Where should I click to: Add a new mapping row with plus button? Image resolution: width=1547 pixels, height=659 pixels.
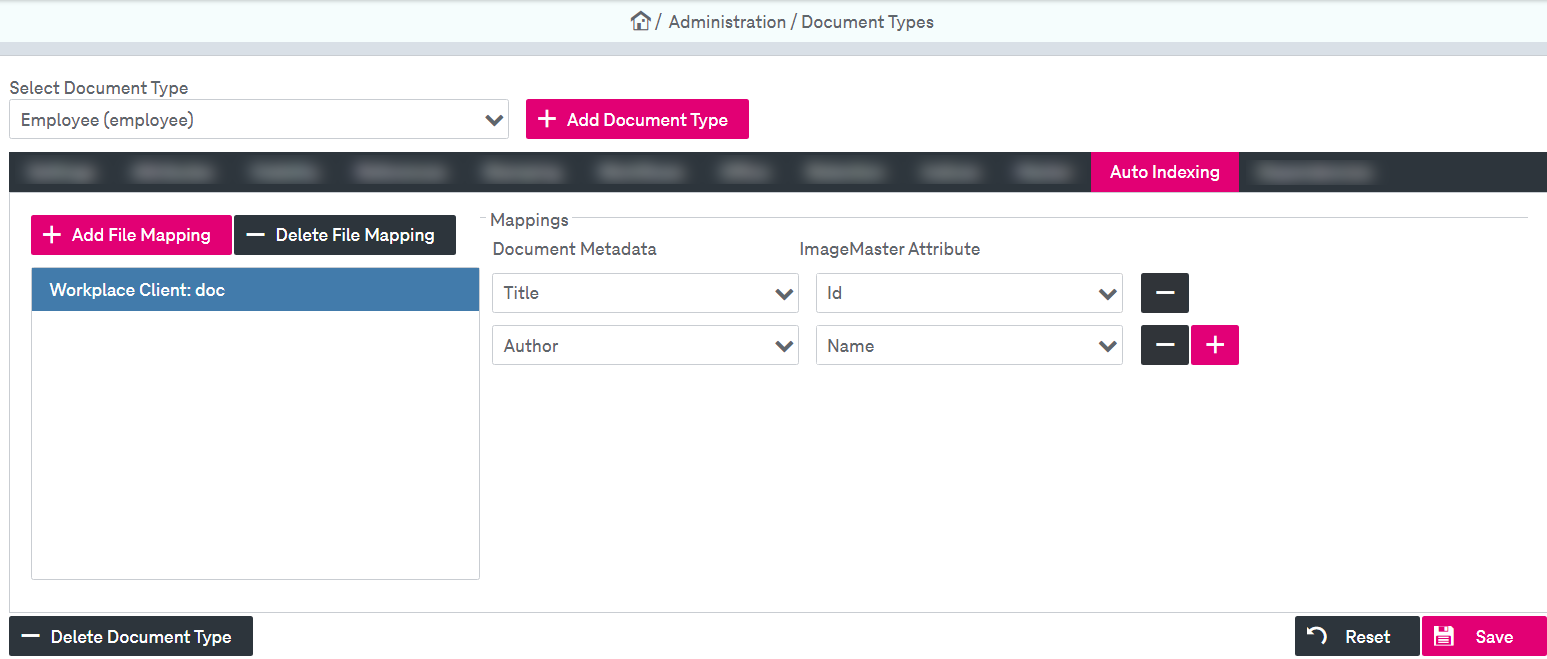[x=1214, y=345]
